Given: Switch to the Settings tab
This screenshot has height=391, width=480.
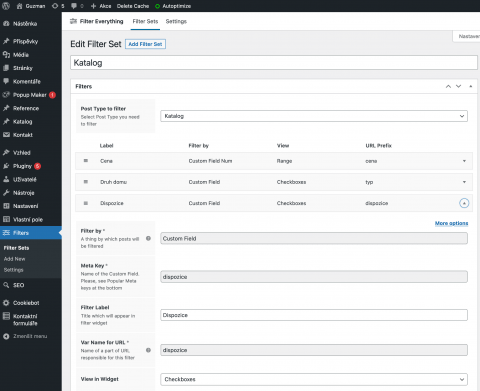Looking at the screenshot, I should (x=176, y=21).
